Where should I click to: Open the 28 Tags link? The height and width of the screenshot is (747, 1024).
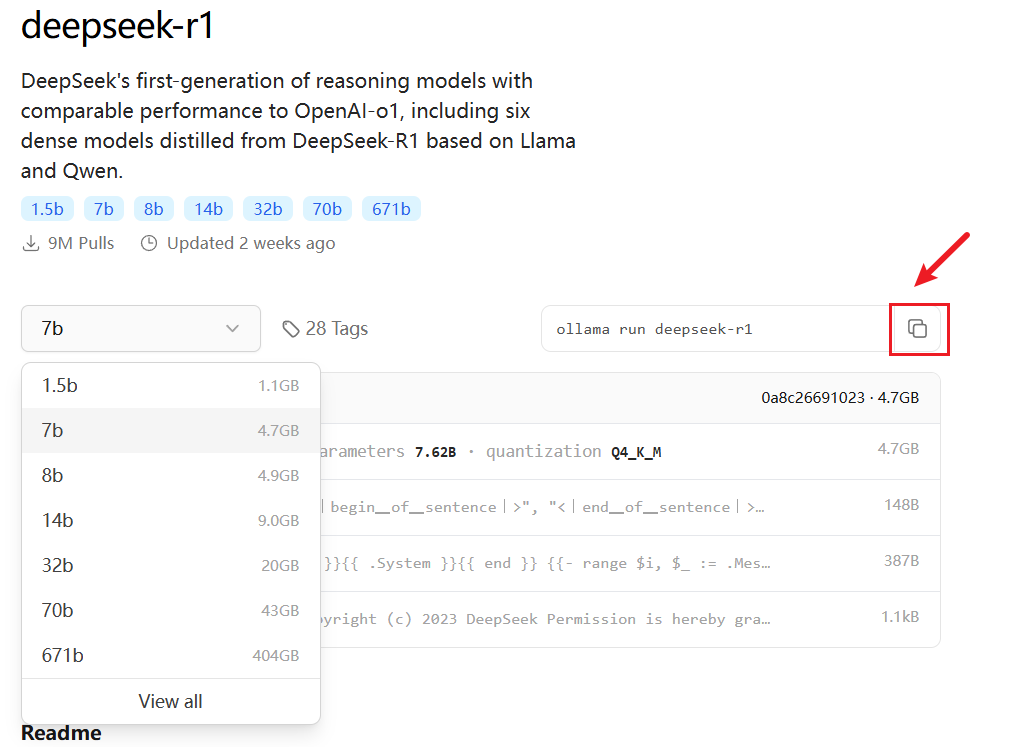[x=336, y=329]
